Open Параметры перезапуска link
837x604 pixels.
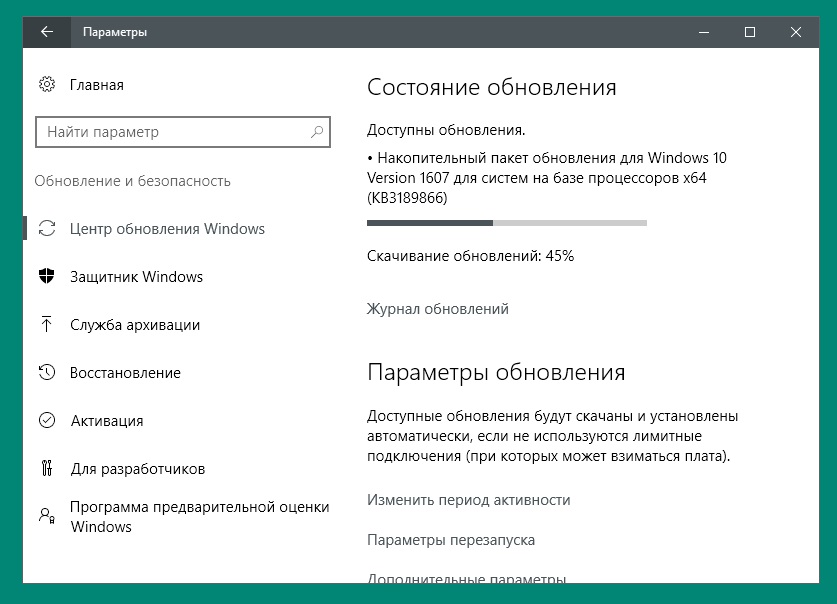coord(451,540)
